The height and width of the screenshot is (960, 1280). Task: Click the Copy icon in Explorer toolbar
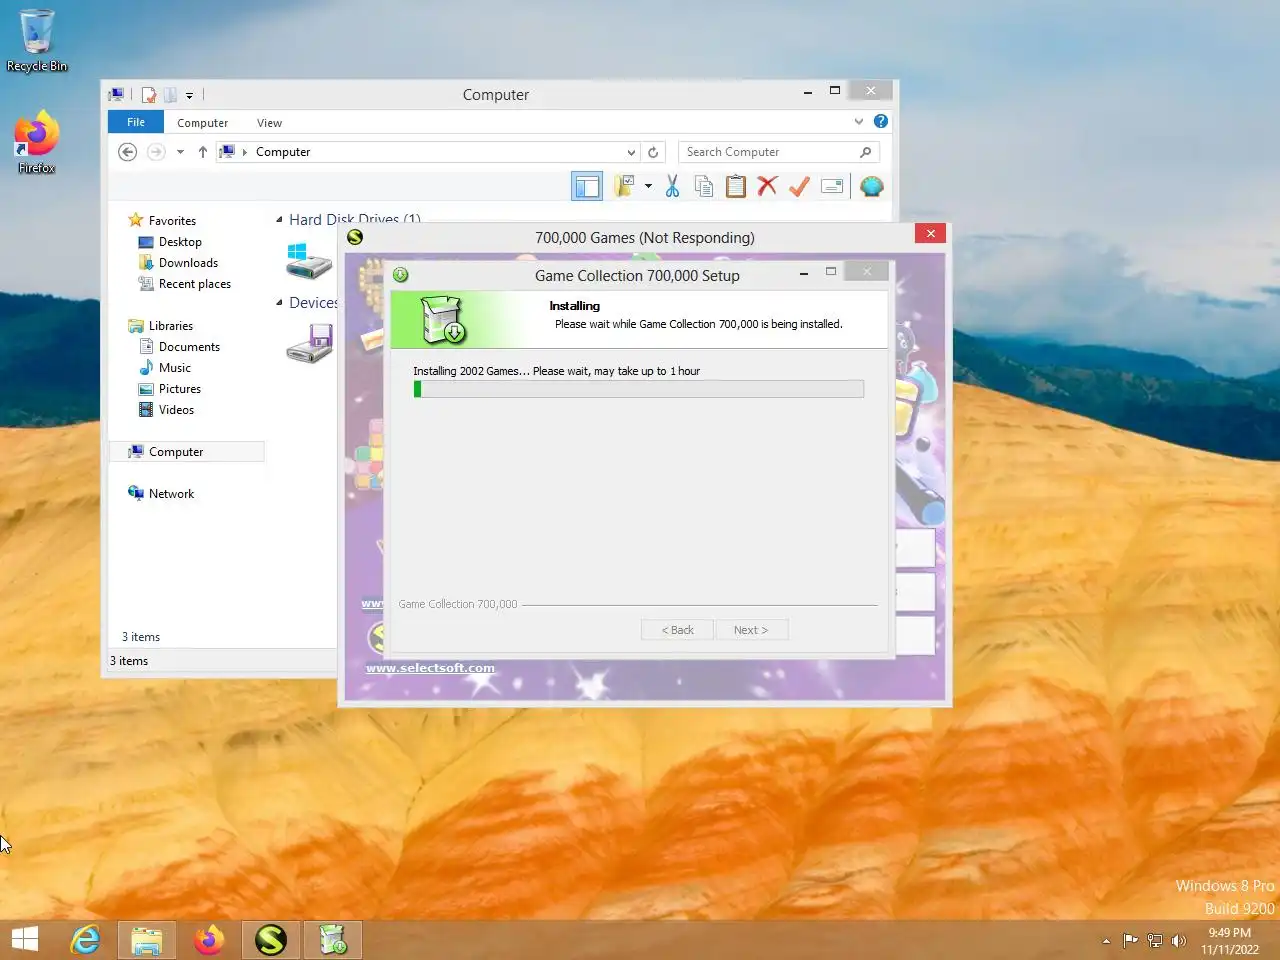point(704,186)
